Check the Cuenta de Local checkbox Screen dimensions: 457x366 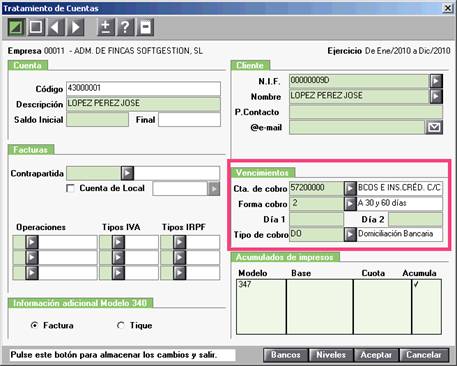[x=70, y=189]
